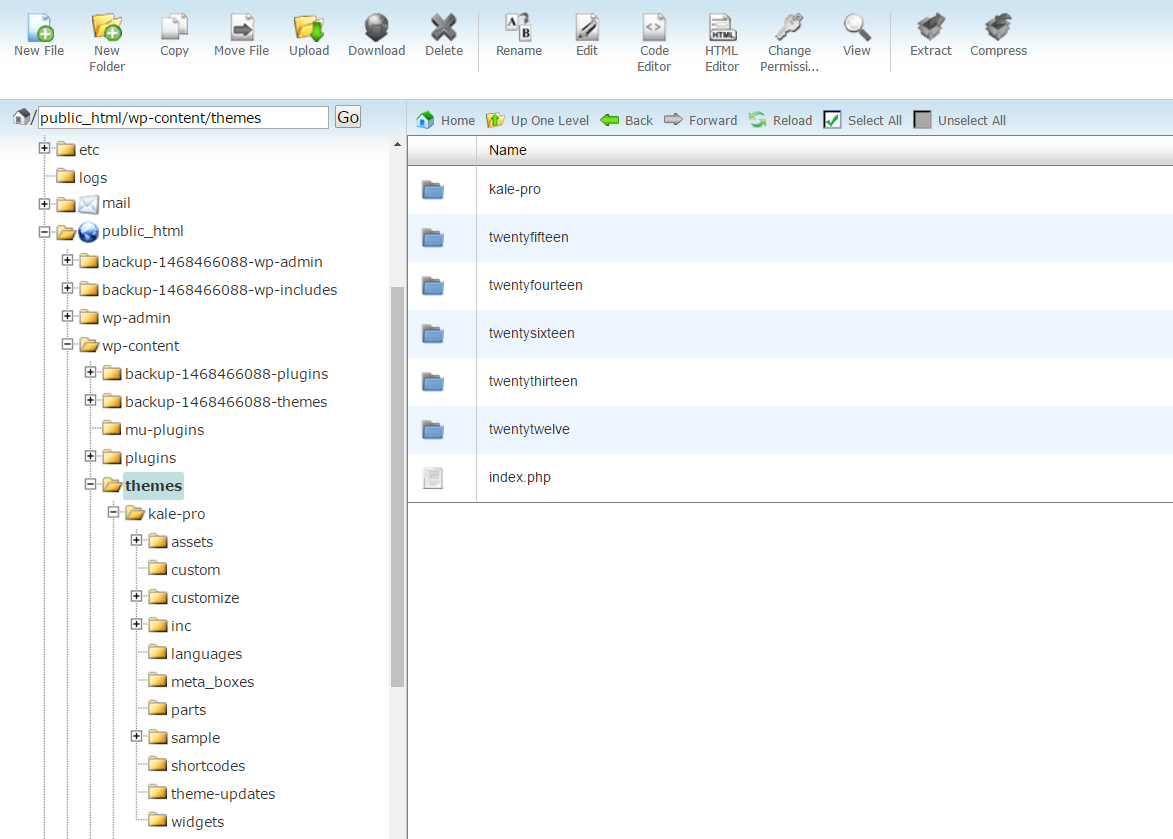The height and width of the screenshot is (839, 1173).
Task: Collapse the wp-content tree node
Action: (x=67, y=344)
